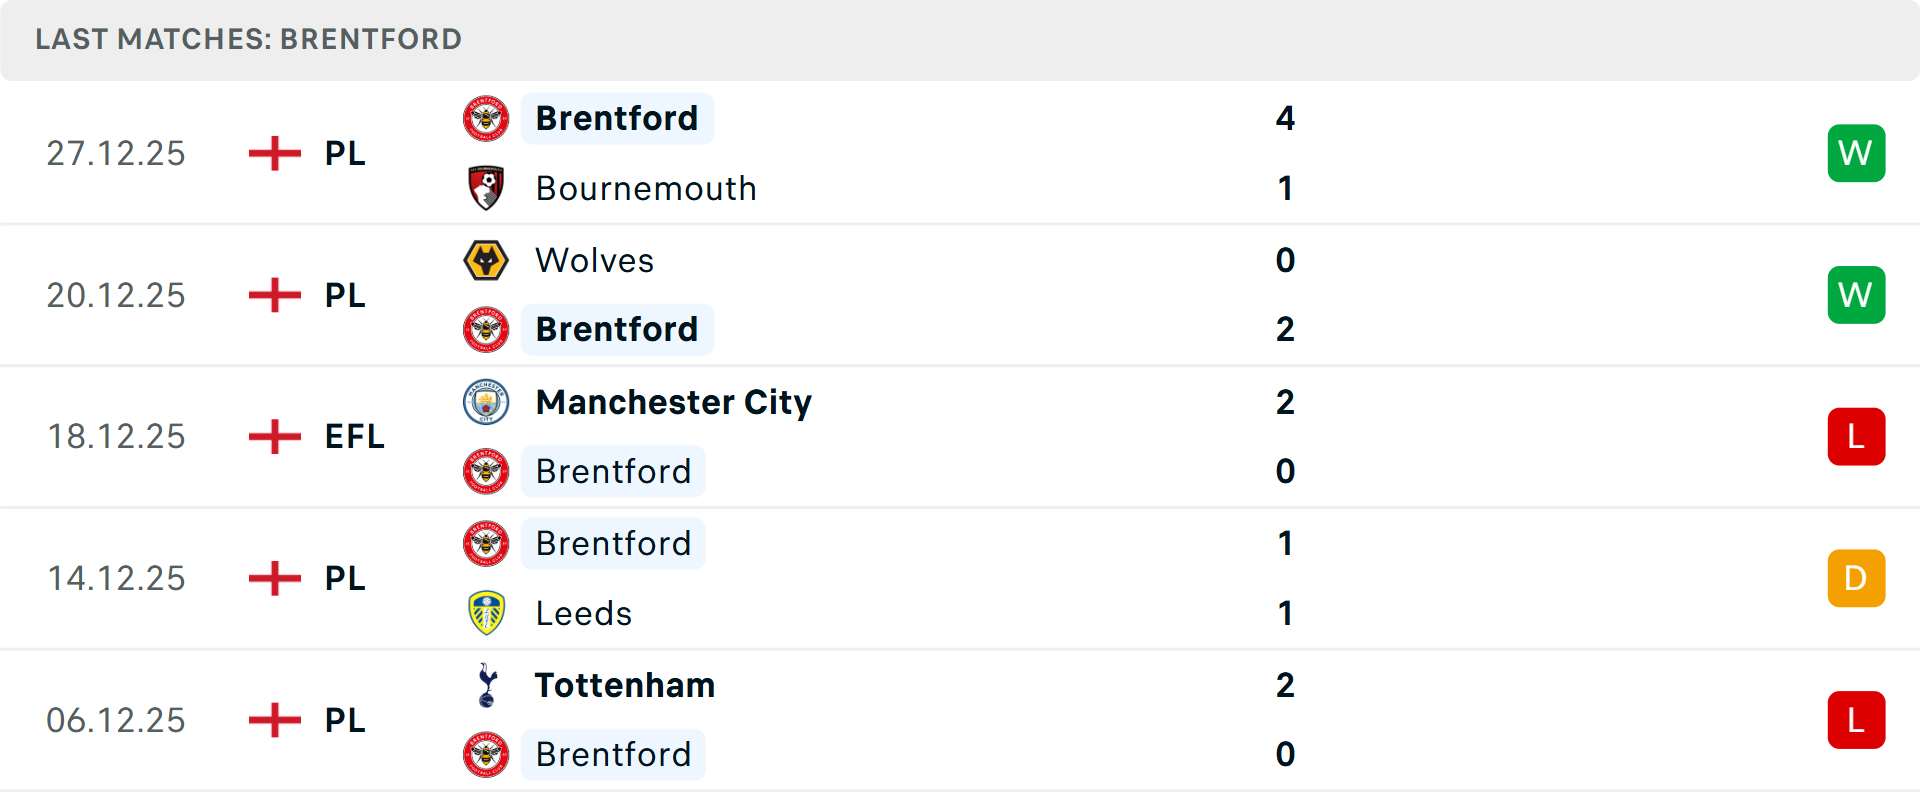
Task: Click L badge for Manchester City match
Action: (x=1856, y=436)
